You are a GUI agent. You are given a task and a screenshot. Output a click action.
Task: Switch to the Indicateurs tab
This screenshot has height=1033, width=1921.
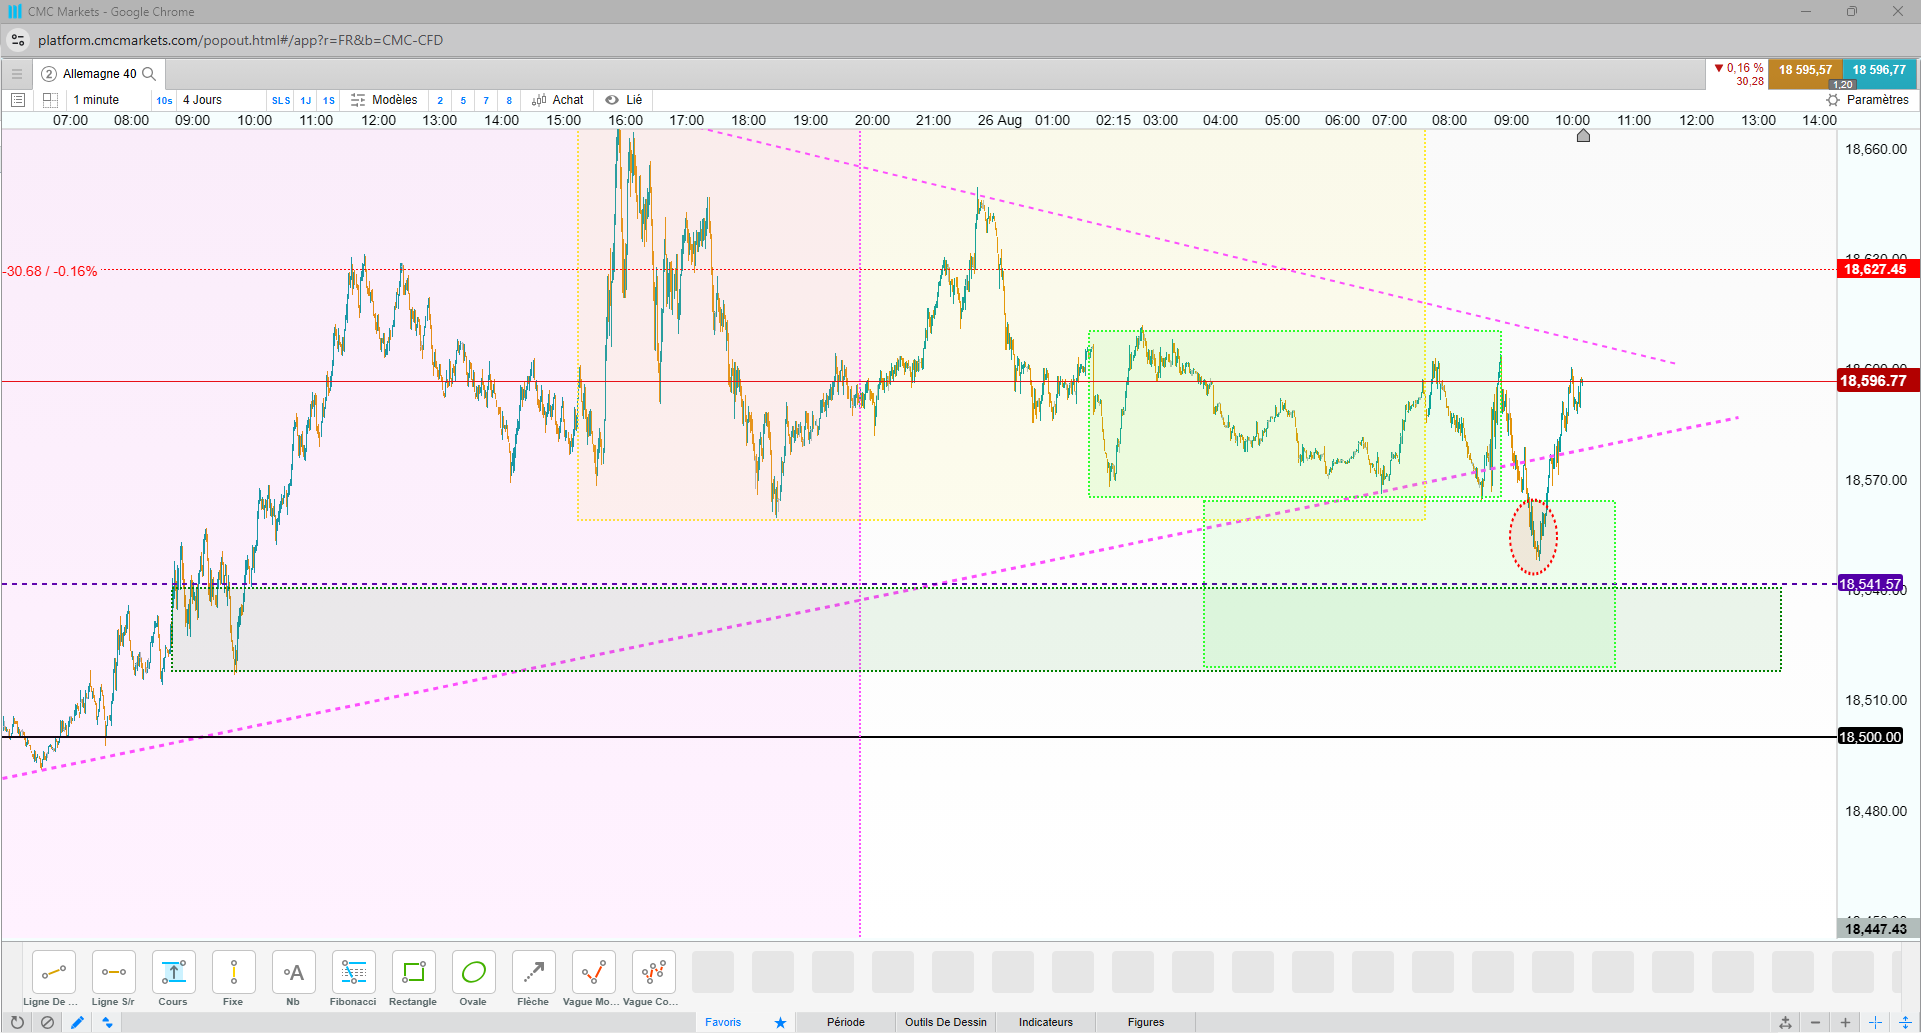click(x=1046, y=1022)
